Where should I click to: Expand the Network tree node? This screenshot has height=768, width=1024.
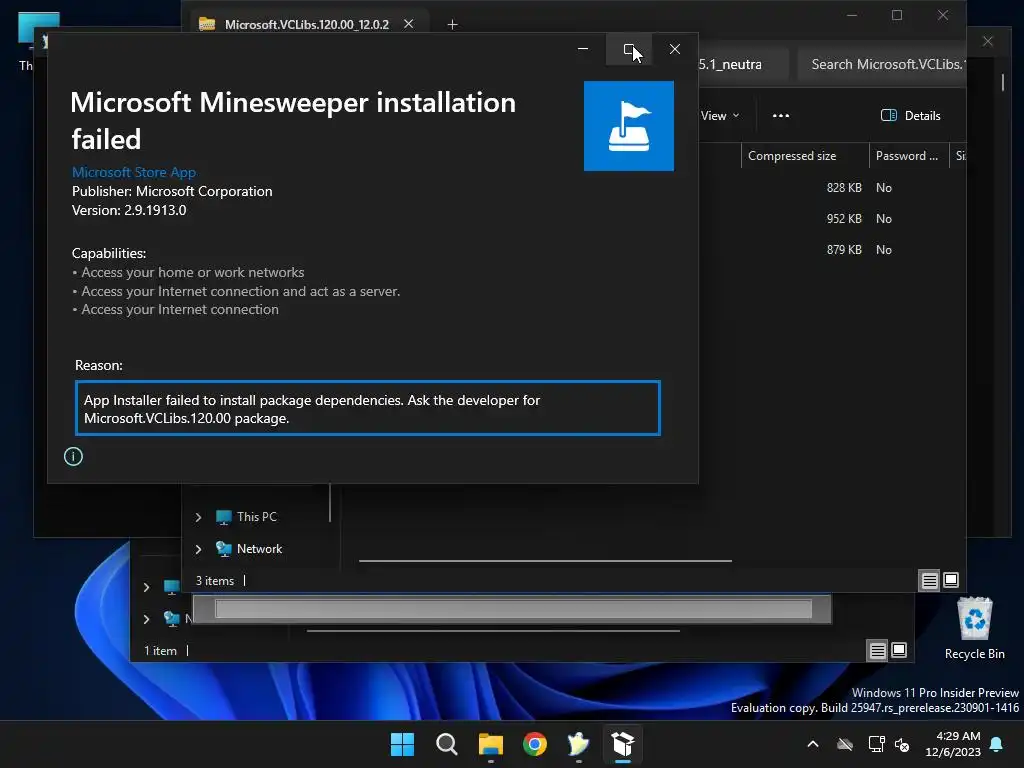(x=199, y=549)
